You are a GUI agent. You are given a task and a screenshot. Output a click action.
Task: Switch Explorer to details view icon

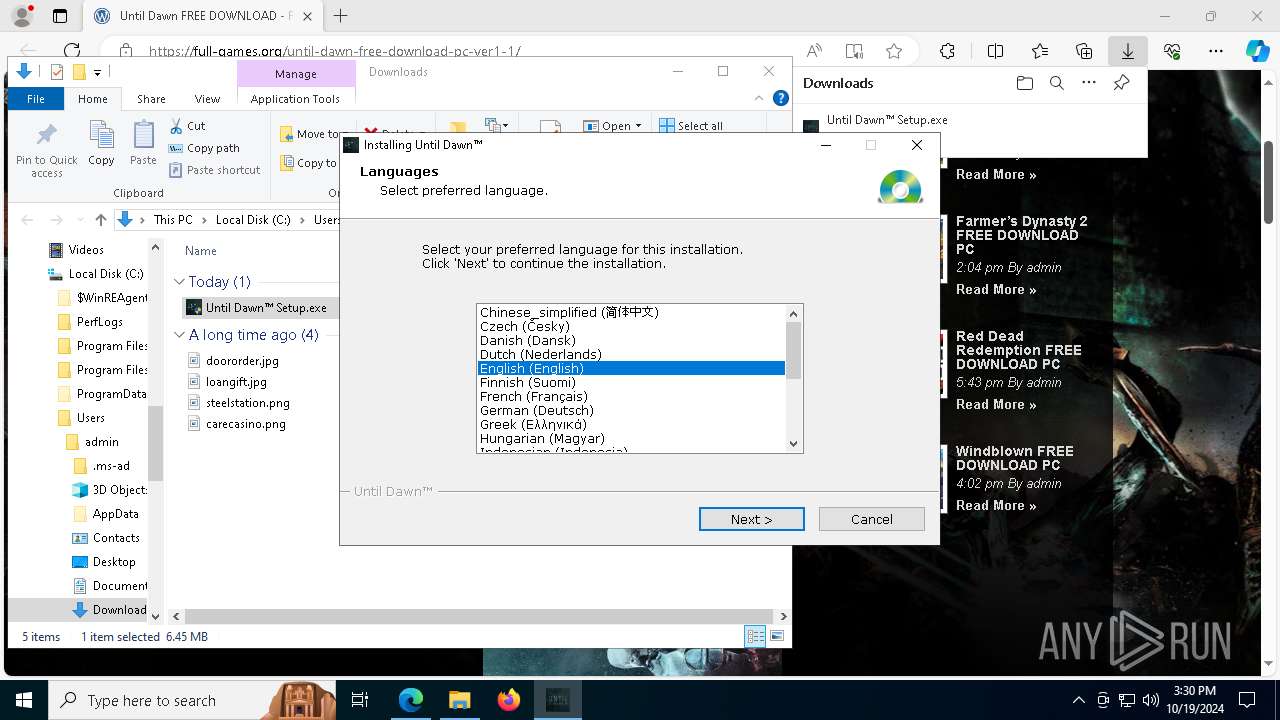click(755, 636)
